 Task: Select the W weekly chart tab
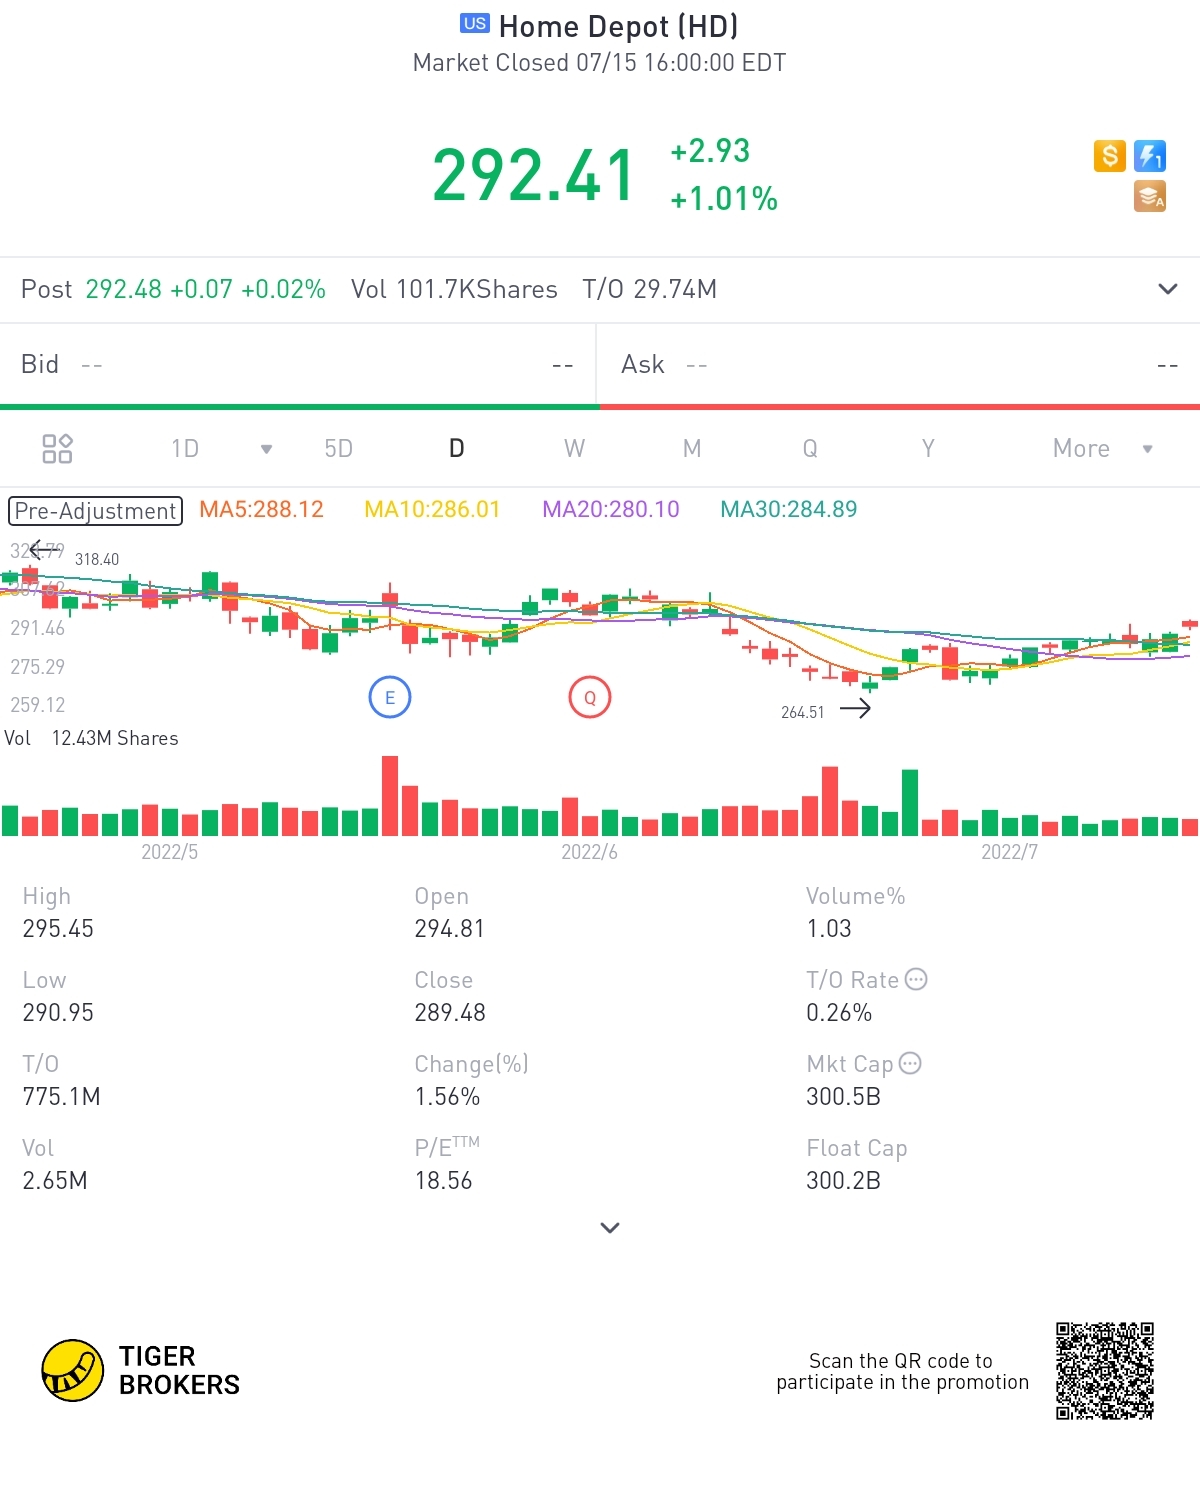[574, 448]
